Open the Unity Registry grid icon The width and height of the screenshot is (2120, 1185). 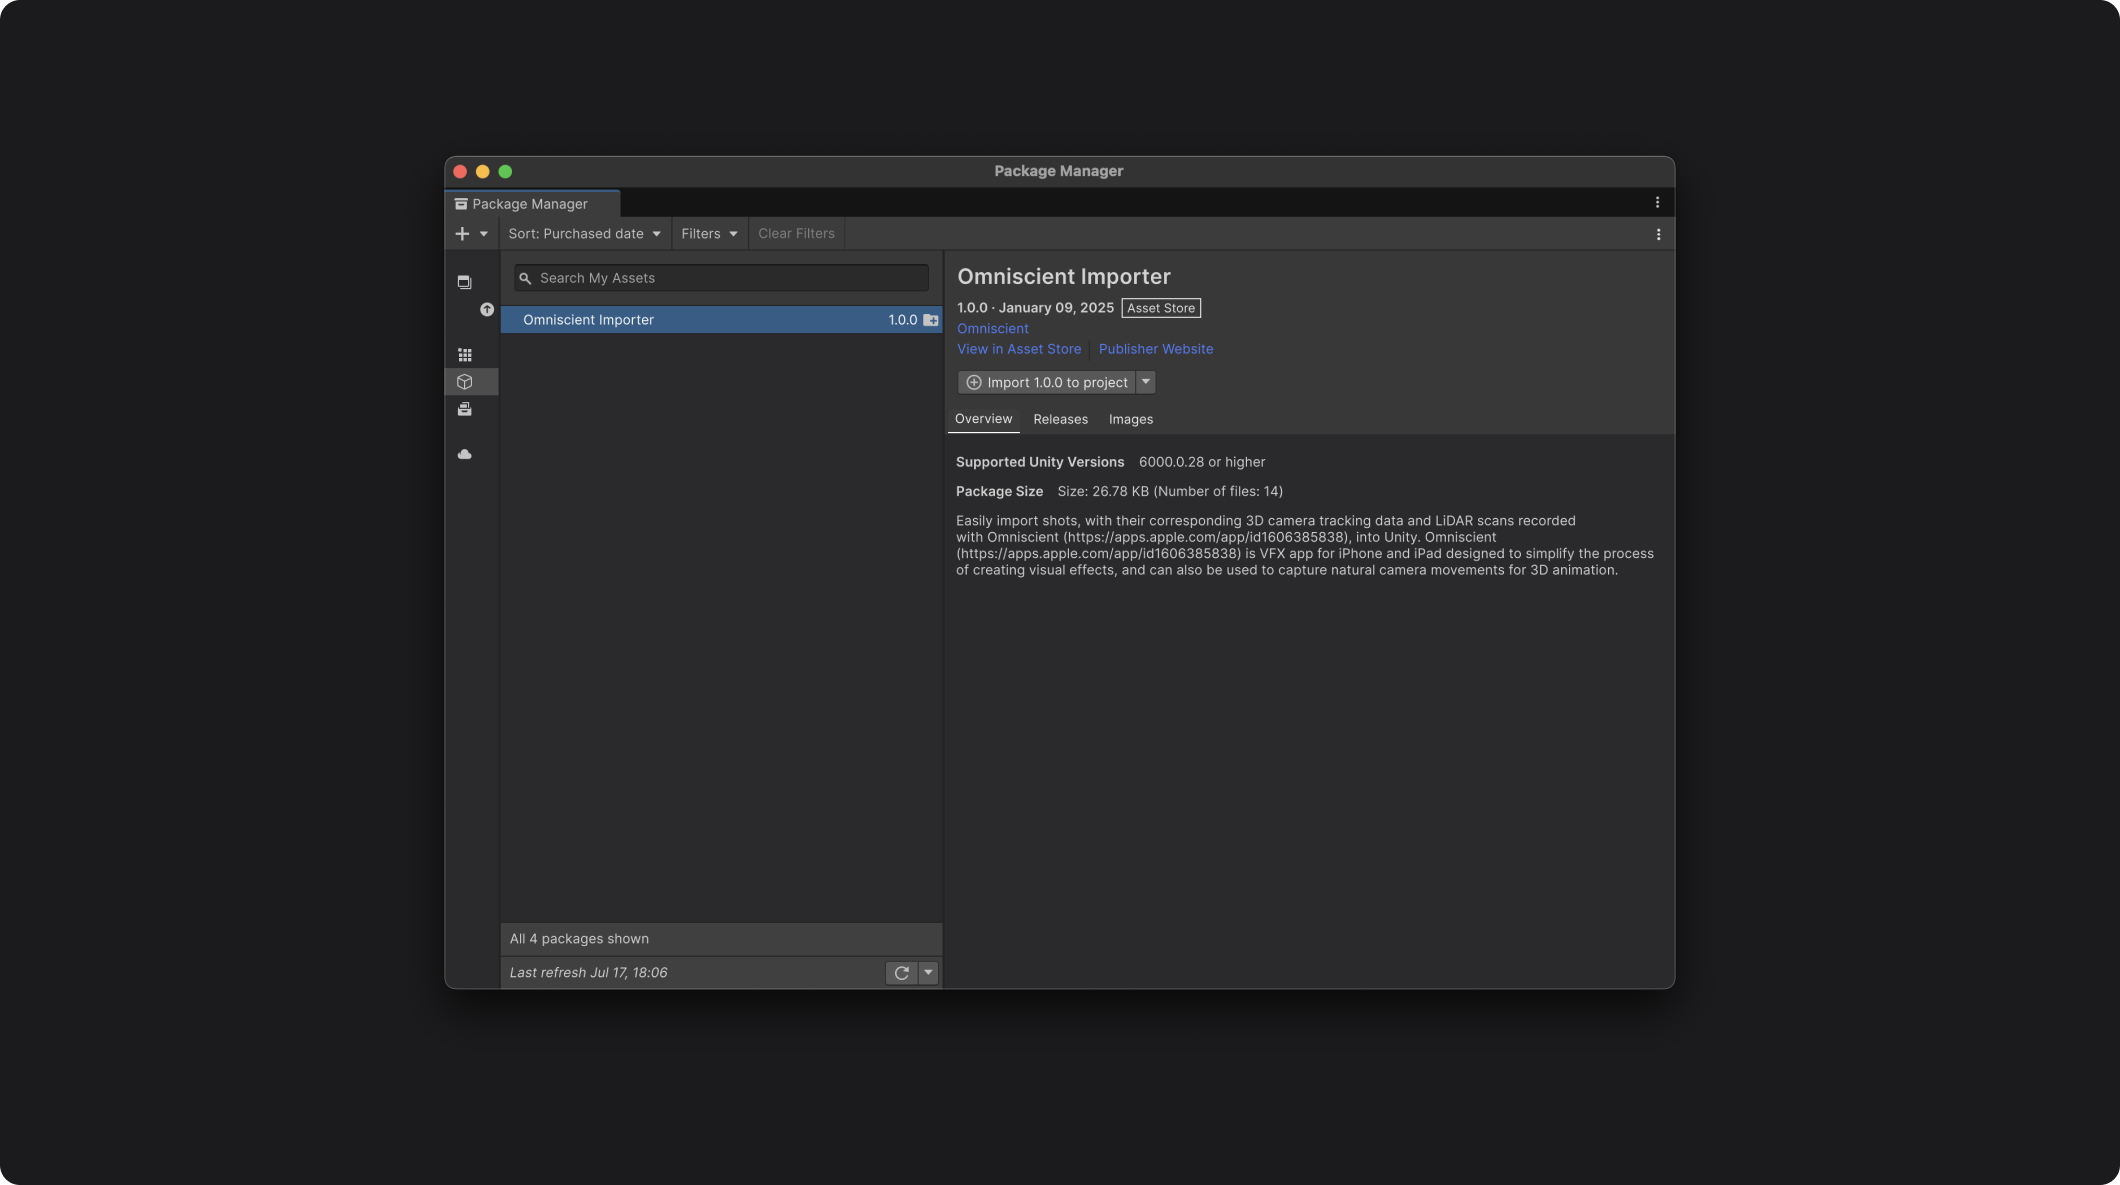pyautogui.click(x=465, y=355)
